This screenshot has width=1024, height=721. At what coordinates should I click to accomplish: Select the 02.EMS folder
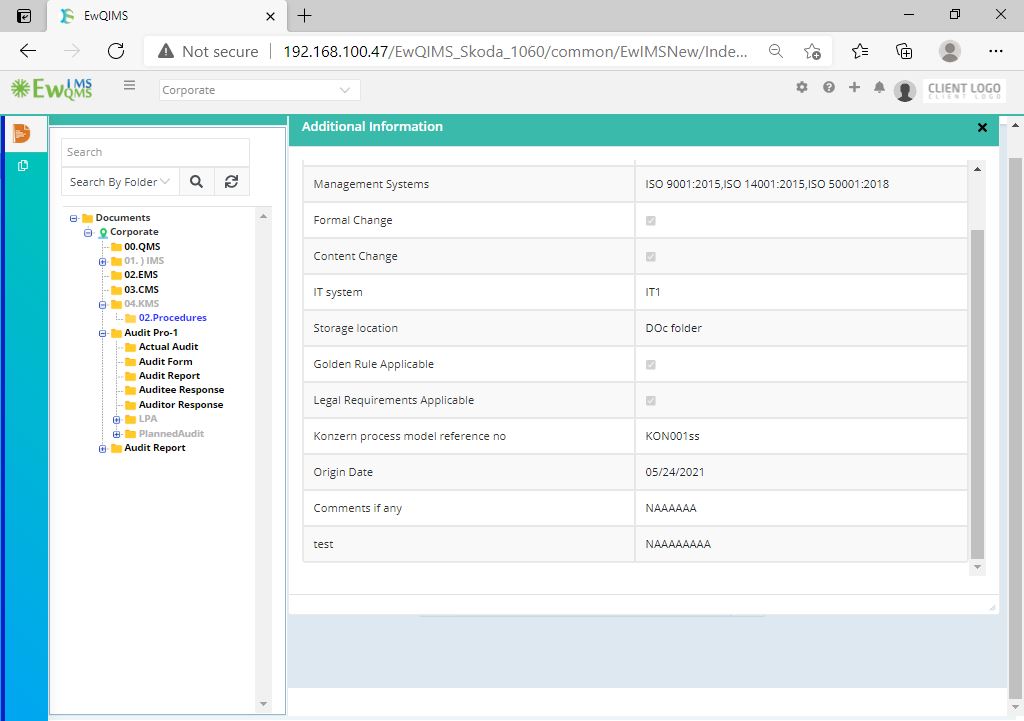click(141, 274)
